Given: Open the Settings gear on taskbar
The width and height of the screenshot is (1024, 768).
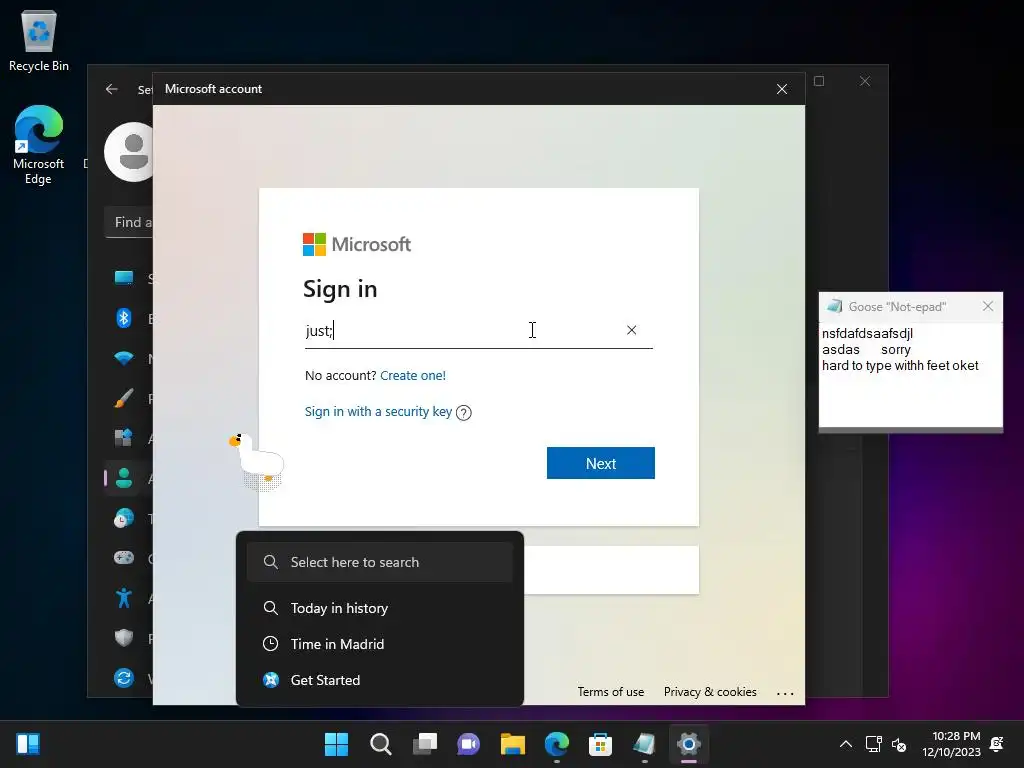Looking at the screenshot, I should [688, 744].
